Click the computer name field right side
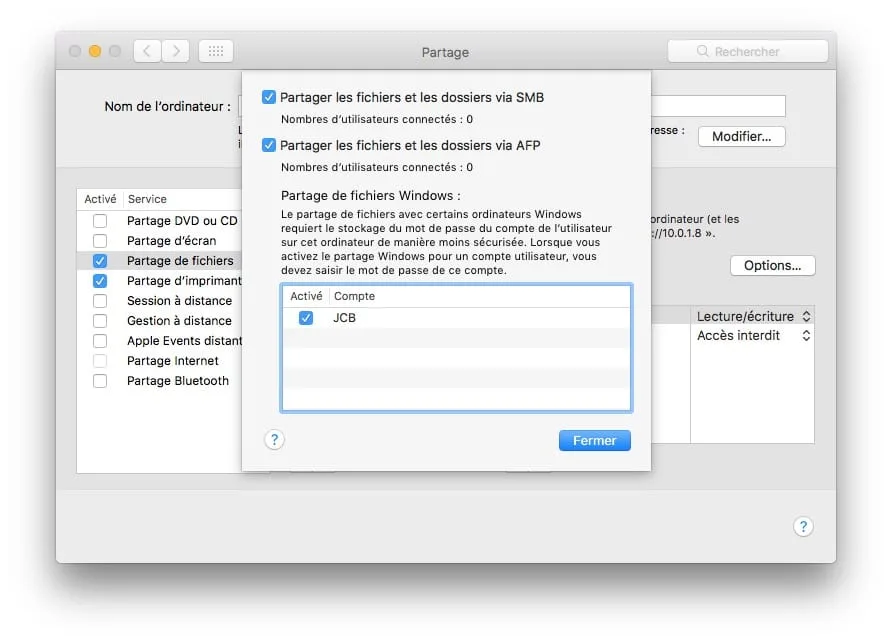This screenshot has width=892, height=643. (718, 106)
